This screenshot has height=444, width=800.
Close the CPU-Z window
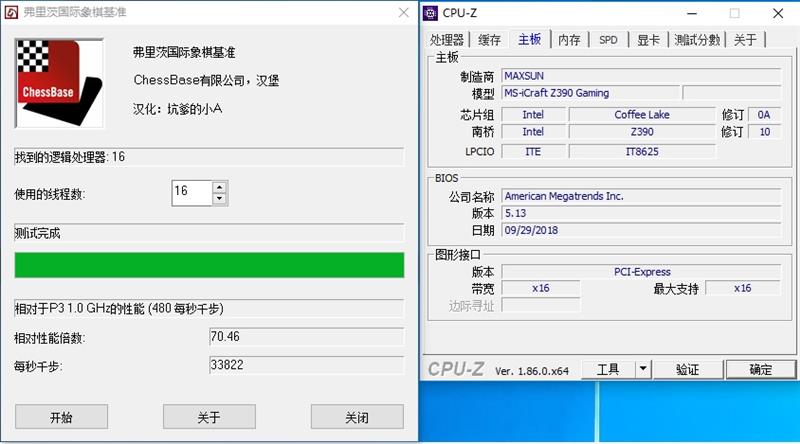[x=778, y=13]
